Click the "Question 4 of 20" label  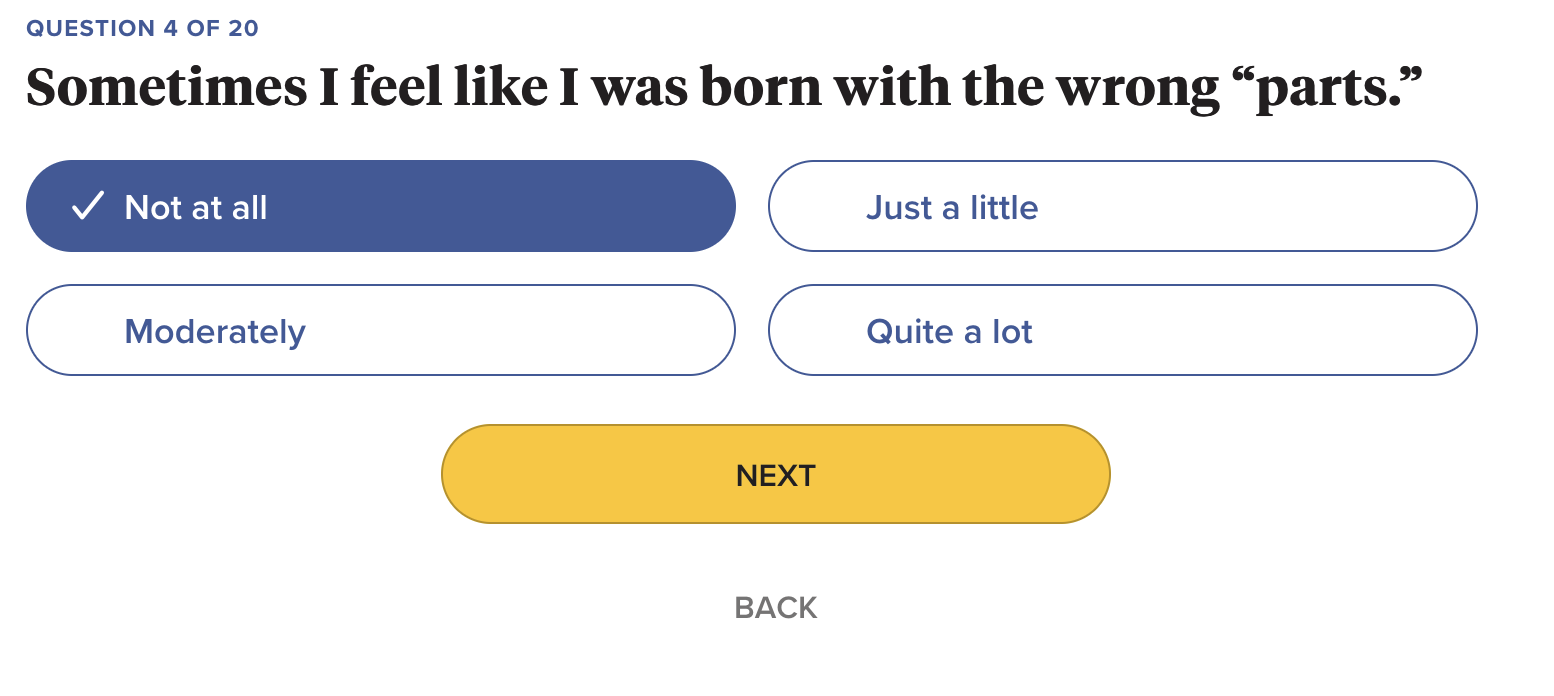142,28
